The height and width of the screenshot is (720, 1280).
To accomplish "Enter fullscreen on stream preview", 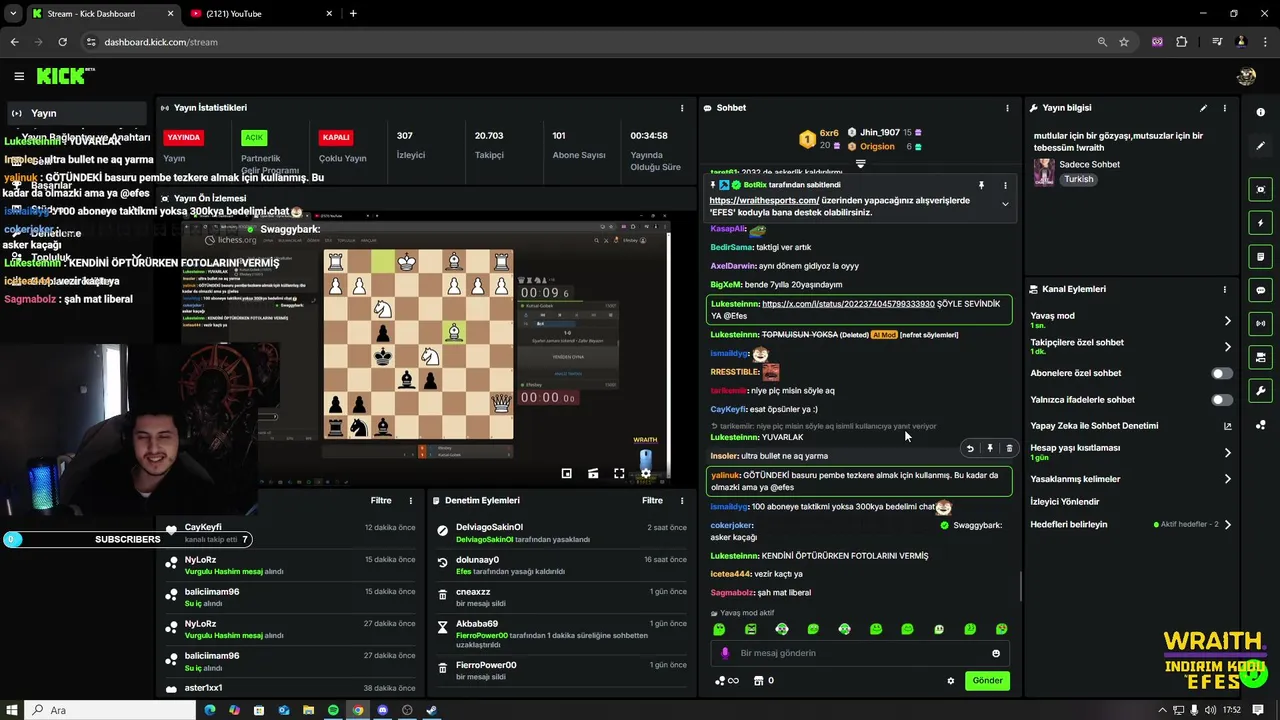I will coord(619,474).
